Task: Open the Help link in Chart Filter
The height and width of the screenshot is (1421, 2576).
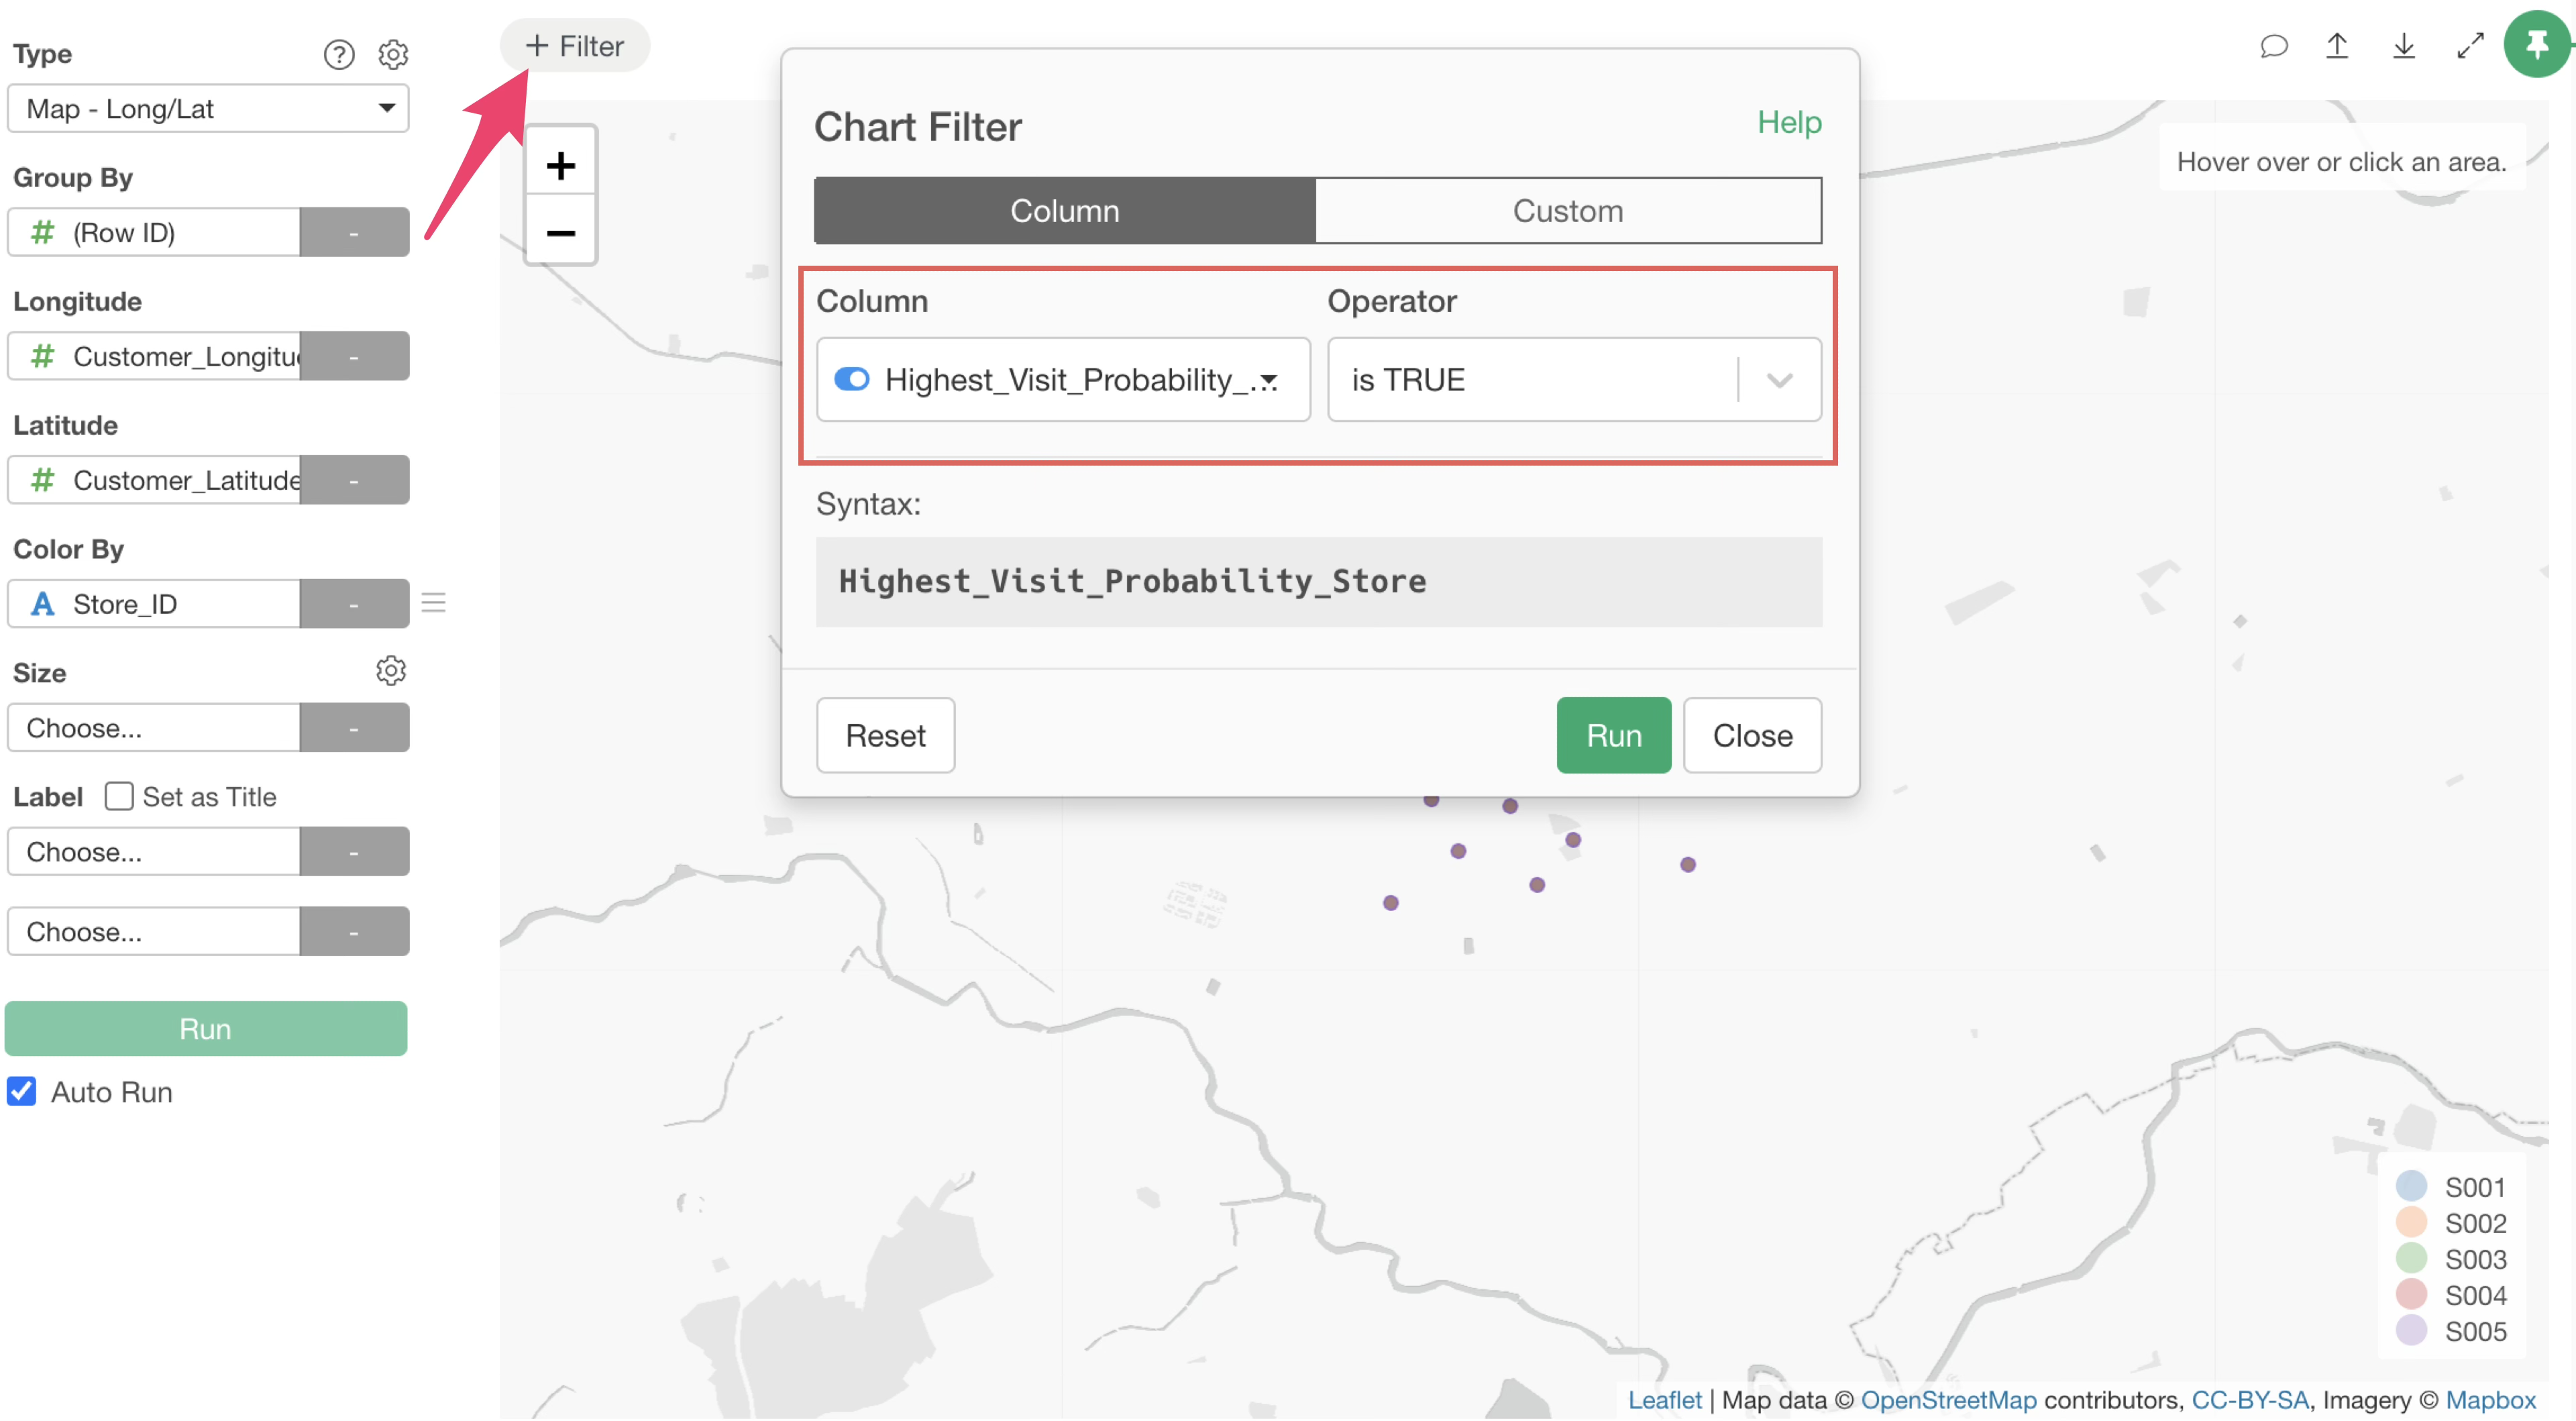Action: coord(1789,123)
